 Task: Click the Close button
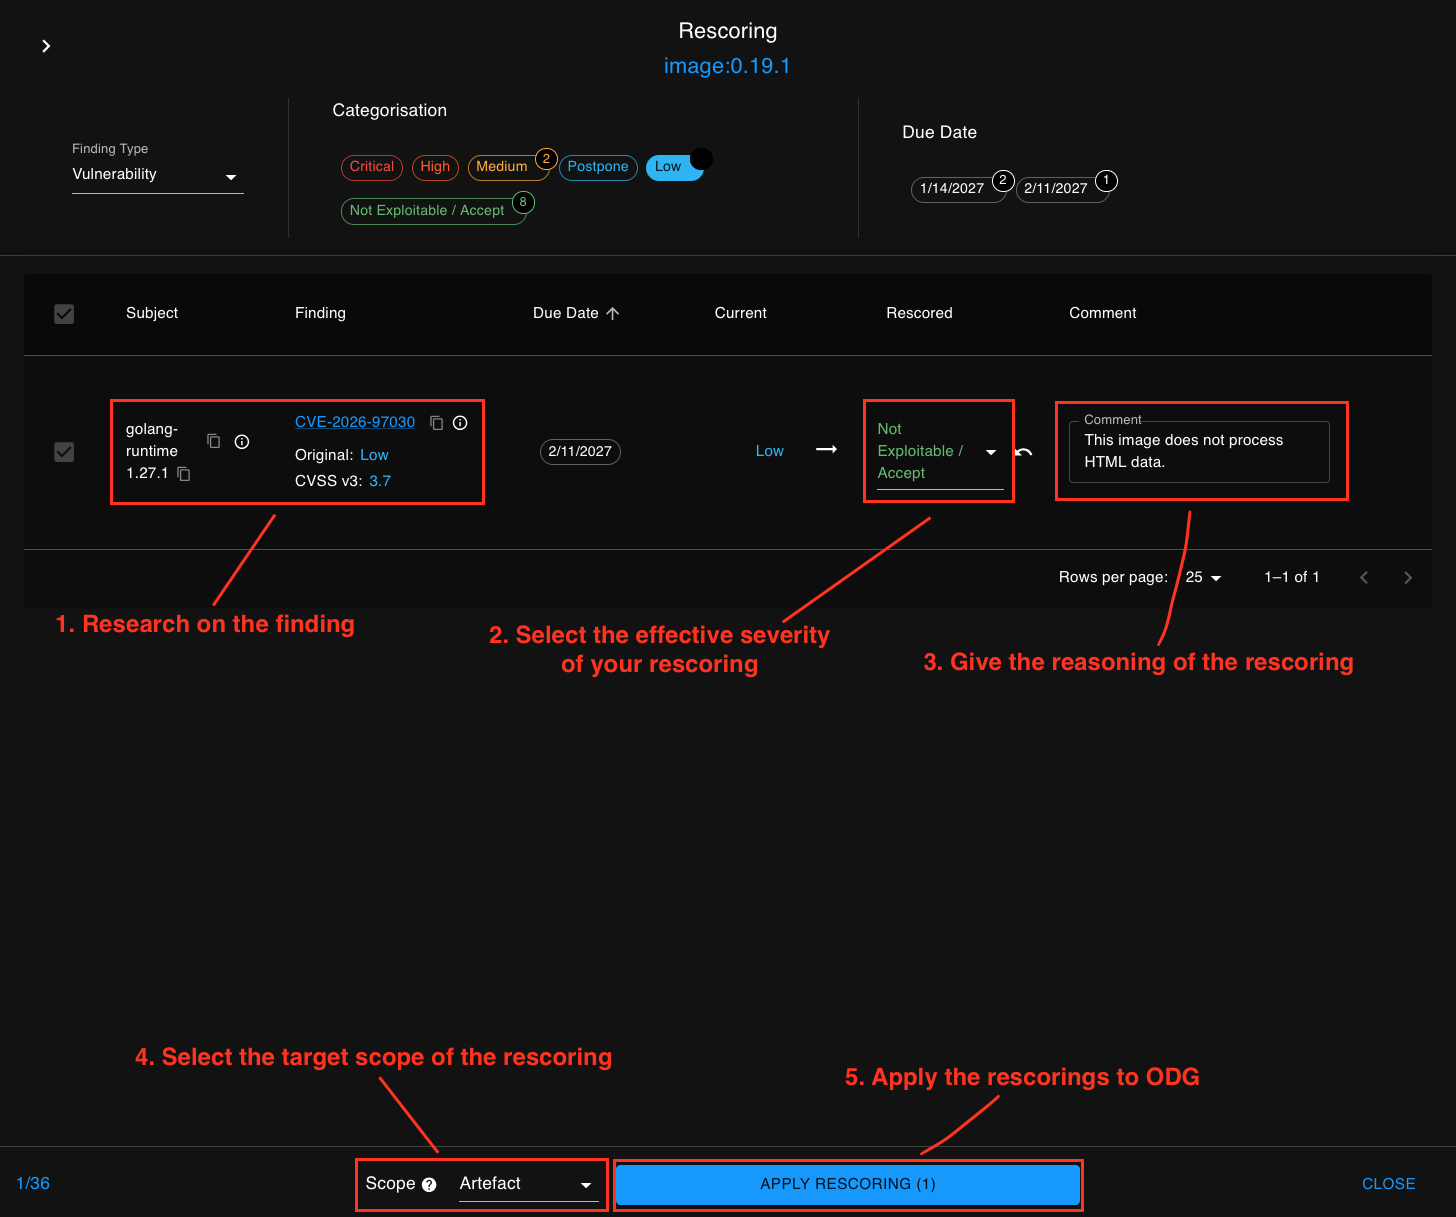tap(1388, 1184)
